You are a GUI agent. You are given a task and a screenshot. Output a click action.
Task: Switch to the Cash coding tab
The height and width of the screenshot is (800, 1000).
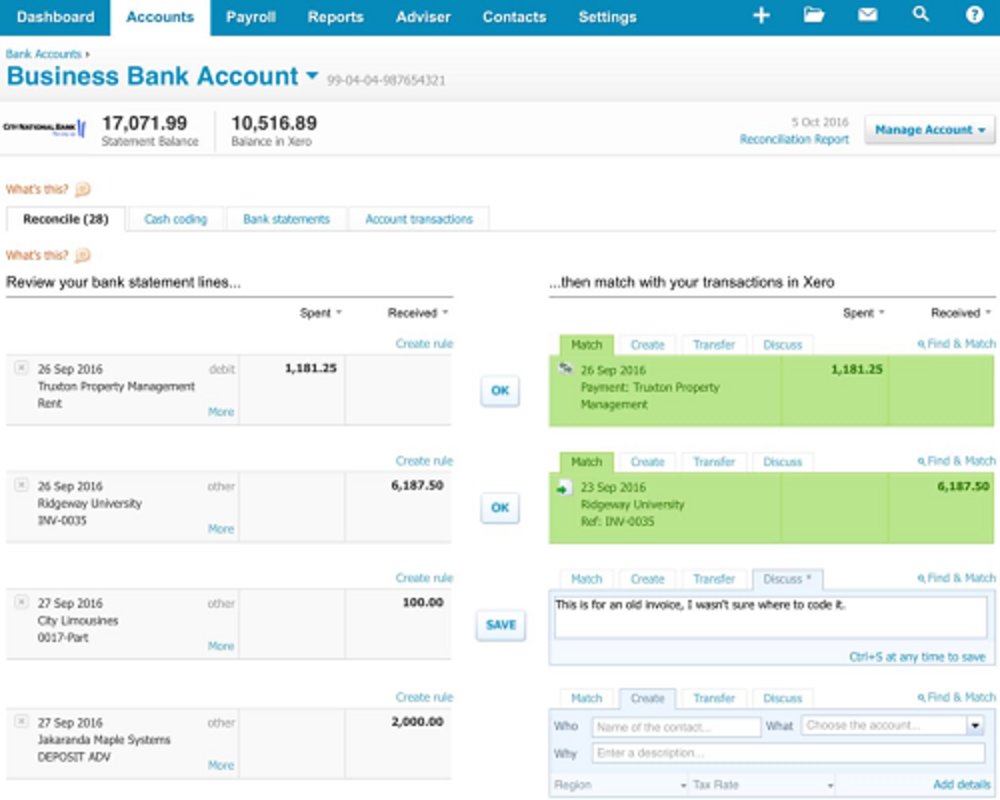point(175,219)
